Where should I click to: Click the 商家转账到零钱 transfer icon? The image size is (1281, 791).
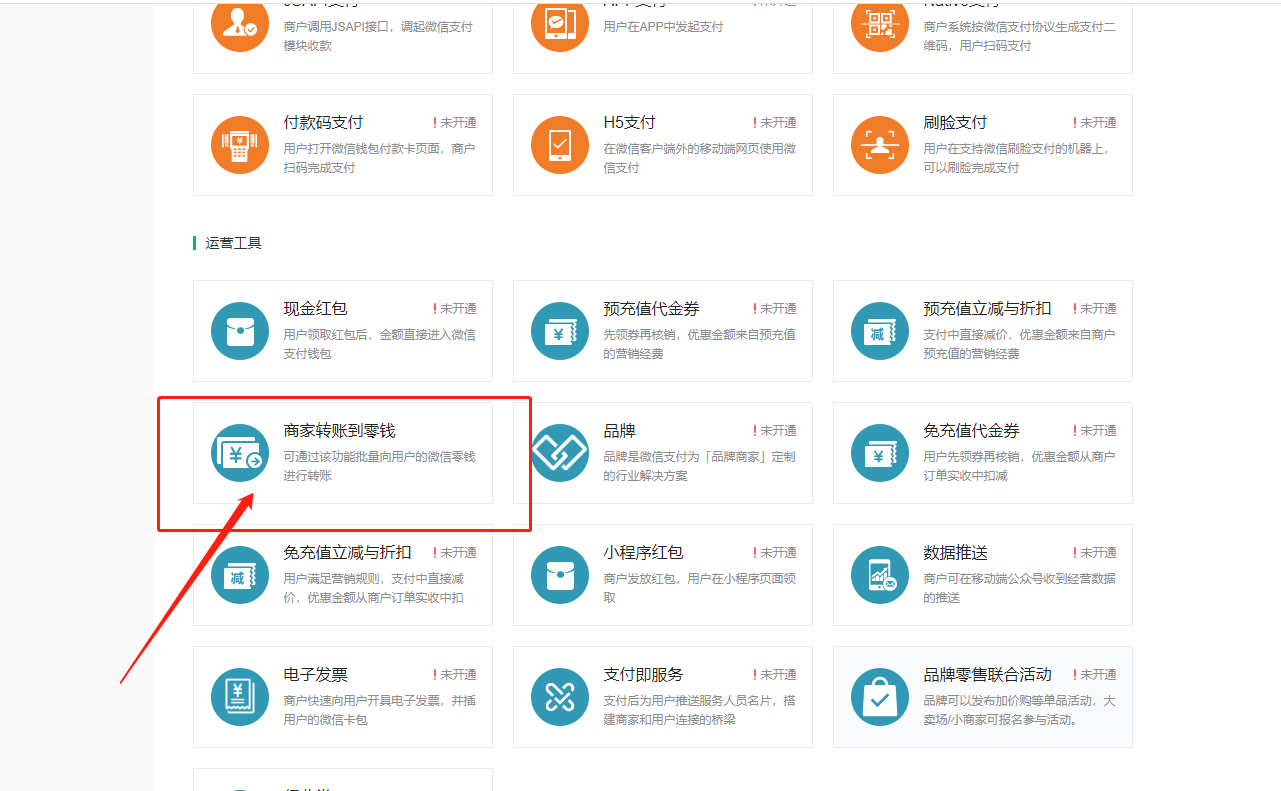pyautogui.click(x=240, y=453)
